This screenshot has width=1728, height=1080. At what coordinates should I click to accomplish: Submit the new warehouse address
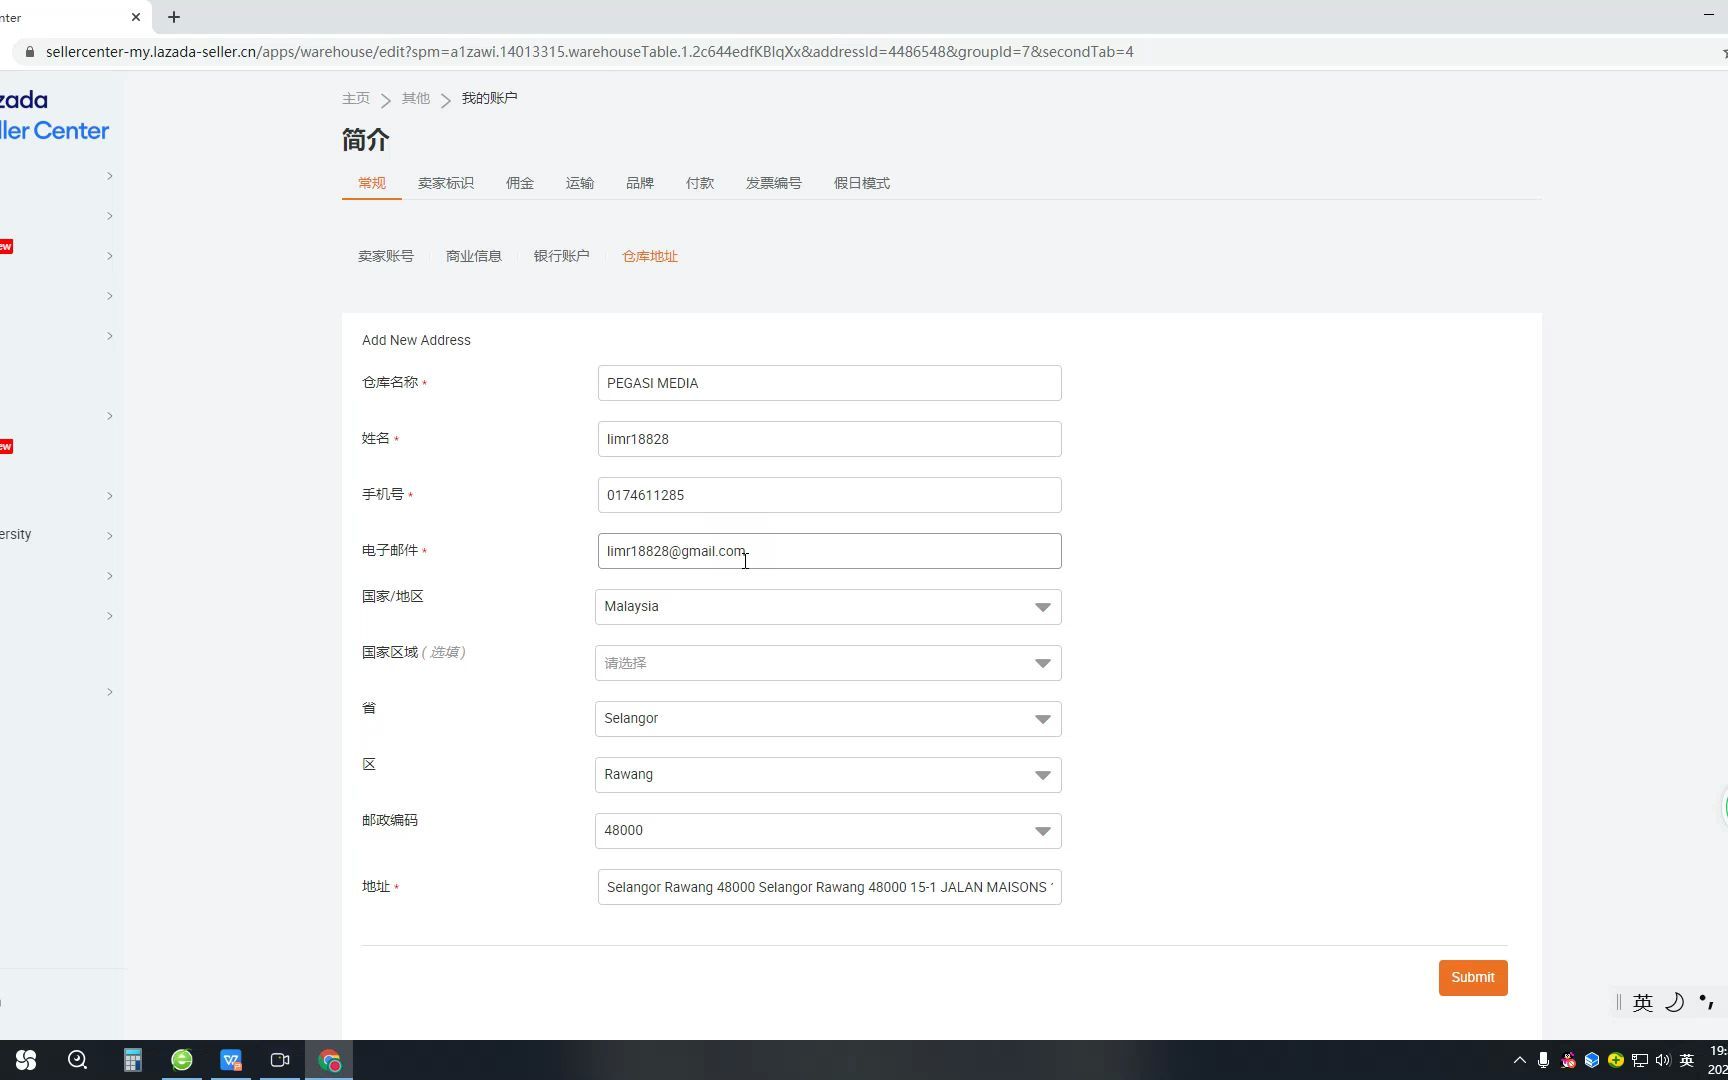click(1473, 978)
